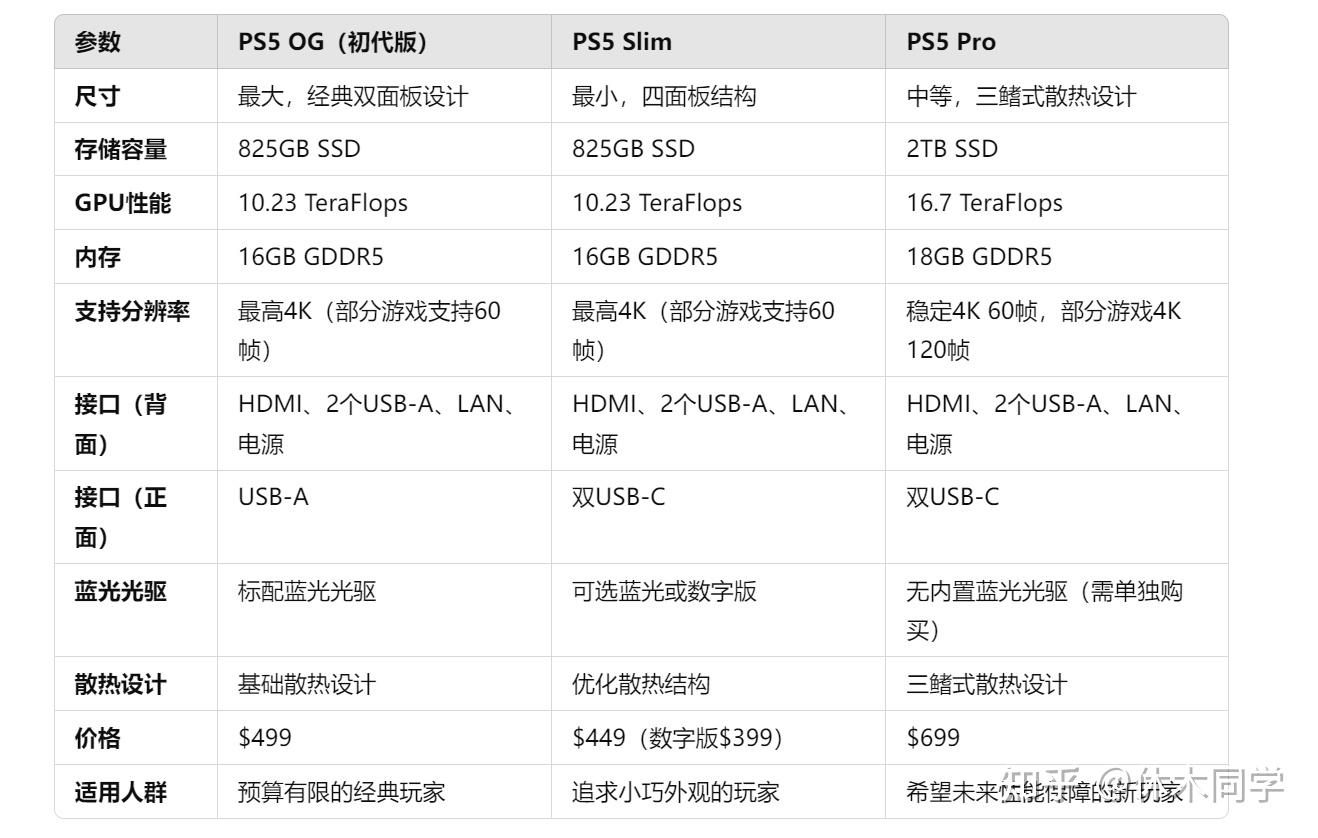This screenshot has width=1318, height=838.
Task: Click the 支持分辨率 row label
Action: click(x=132, y=311)
